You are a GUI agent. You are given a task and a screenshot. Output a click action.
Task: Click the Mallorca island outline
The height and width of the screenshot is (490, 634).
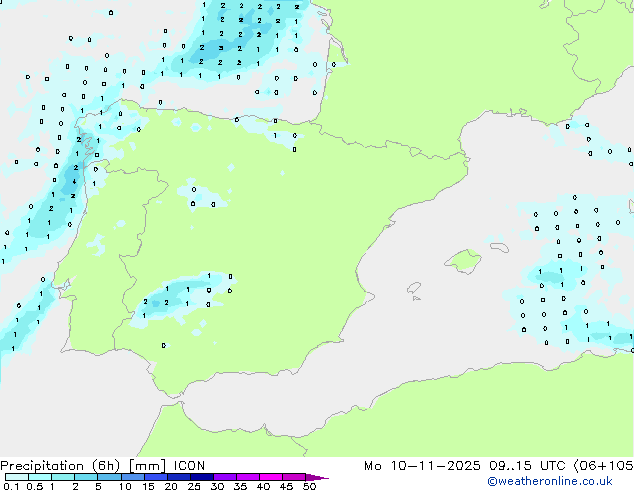463,262
